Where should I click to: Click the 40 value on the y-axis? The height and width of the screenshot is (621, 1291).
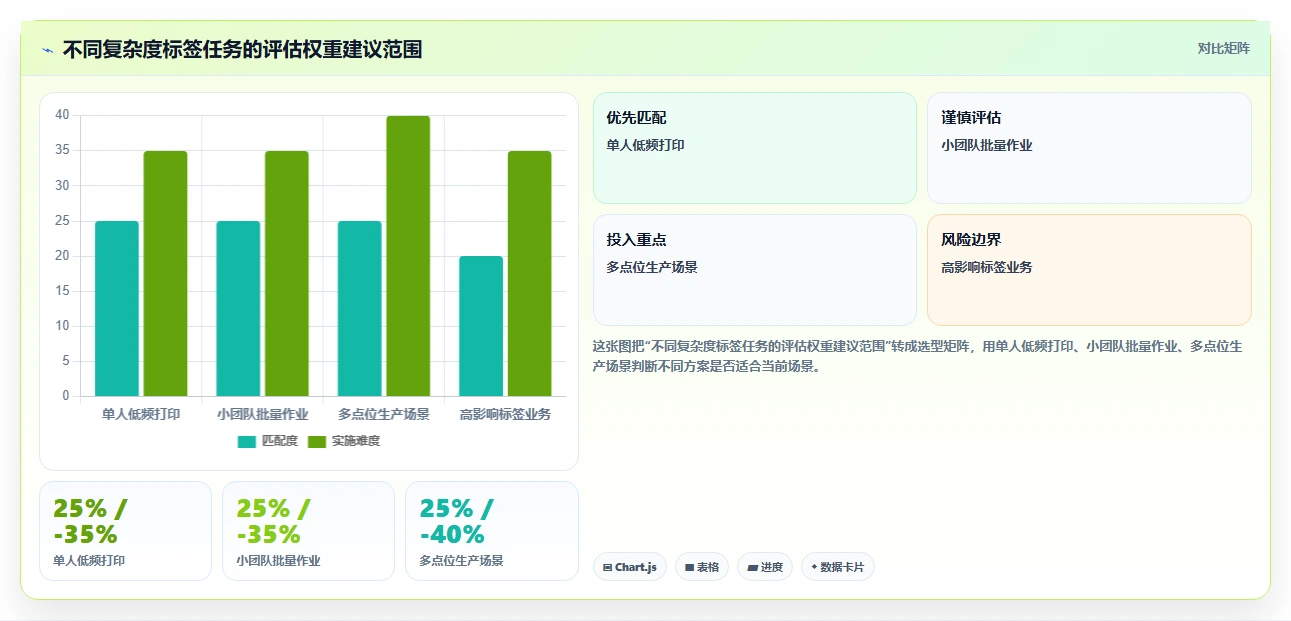coord(62,115)
